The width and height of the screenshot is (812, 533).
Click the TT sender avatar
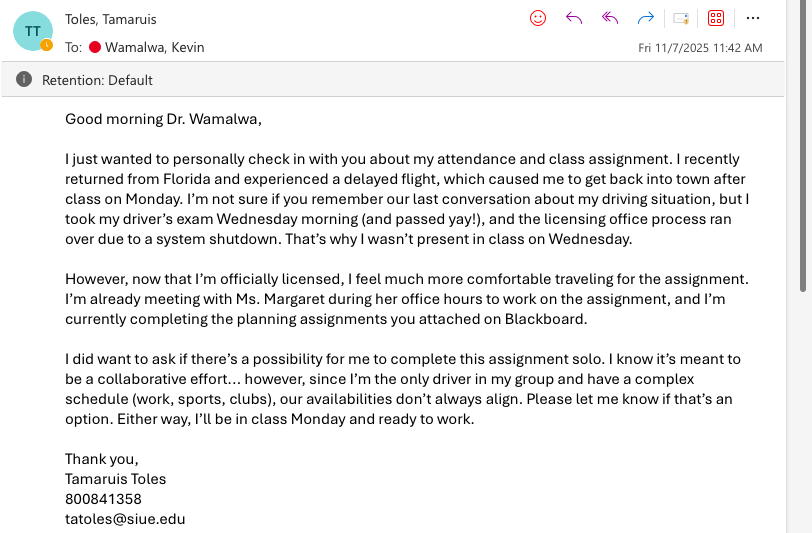tap(33, 31)
